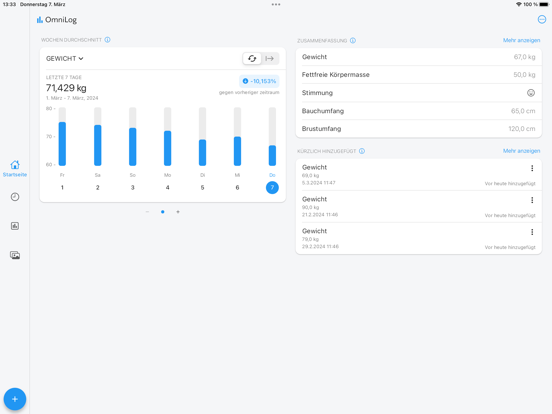Select day 6 Wednesday in chart
The width and height of the screenshot is (552, 414).
(237, 187)
